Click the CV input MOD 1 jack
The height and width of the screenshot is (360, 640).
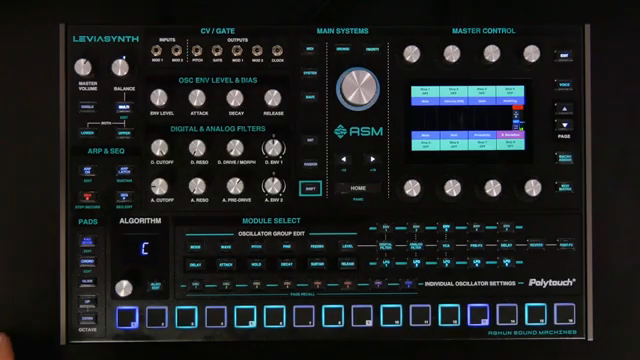(x=156, y=51)
